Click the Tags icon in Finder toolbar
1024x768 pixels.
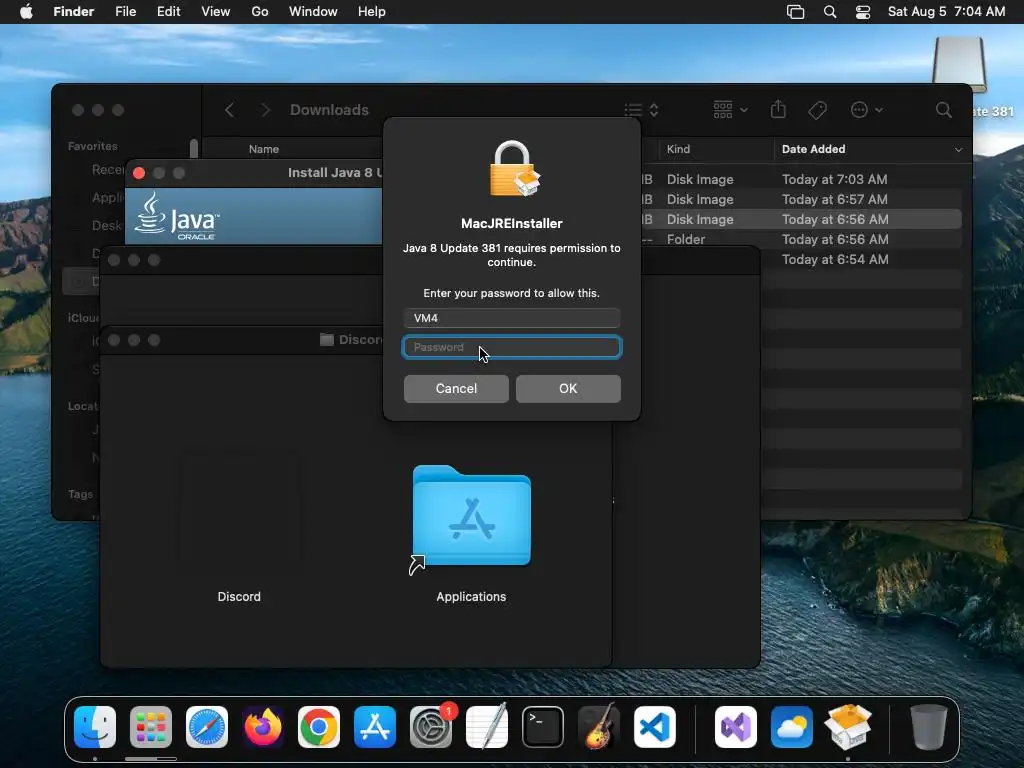point(817,110)
